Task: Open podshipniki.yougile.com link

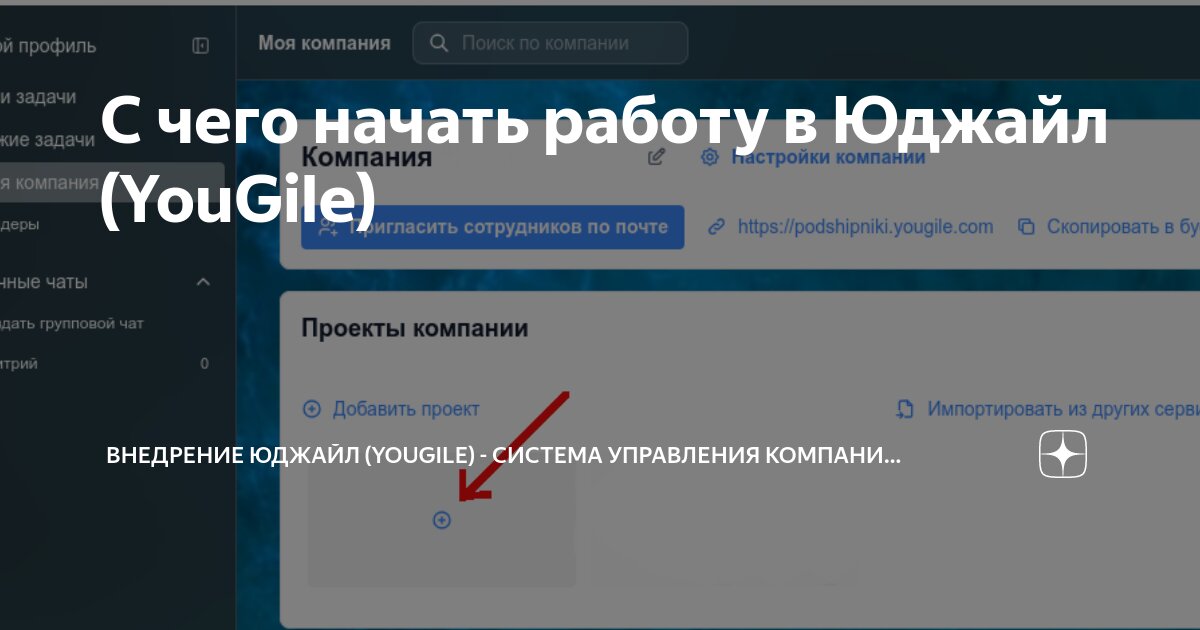Action: [x=866, y=227]
